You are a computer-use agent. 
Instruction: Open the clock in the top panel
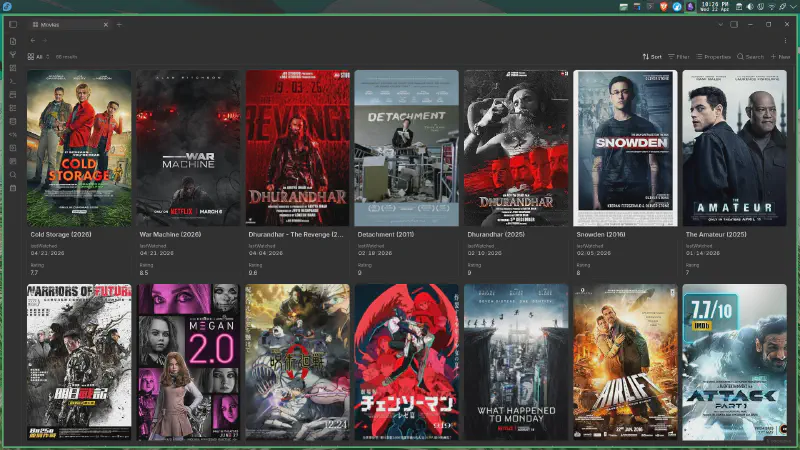coord(714,7)
